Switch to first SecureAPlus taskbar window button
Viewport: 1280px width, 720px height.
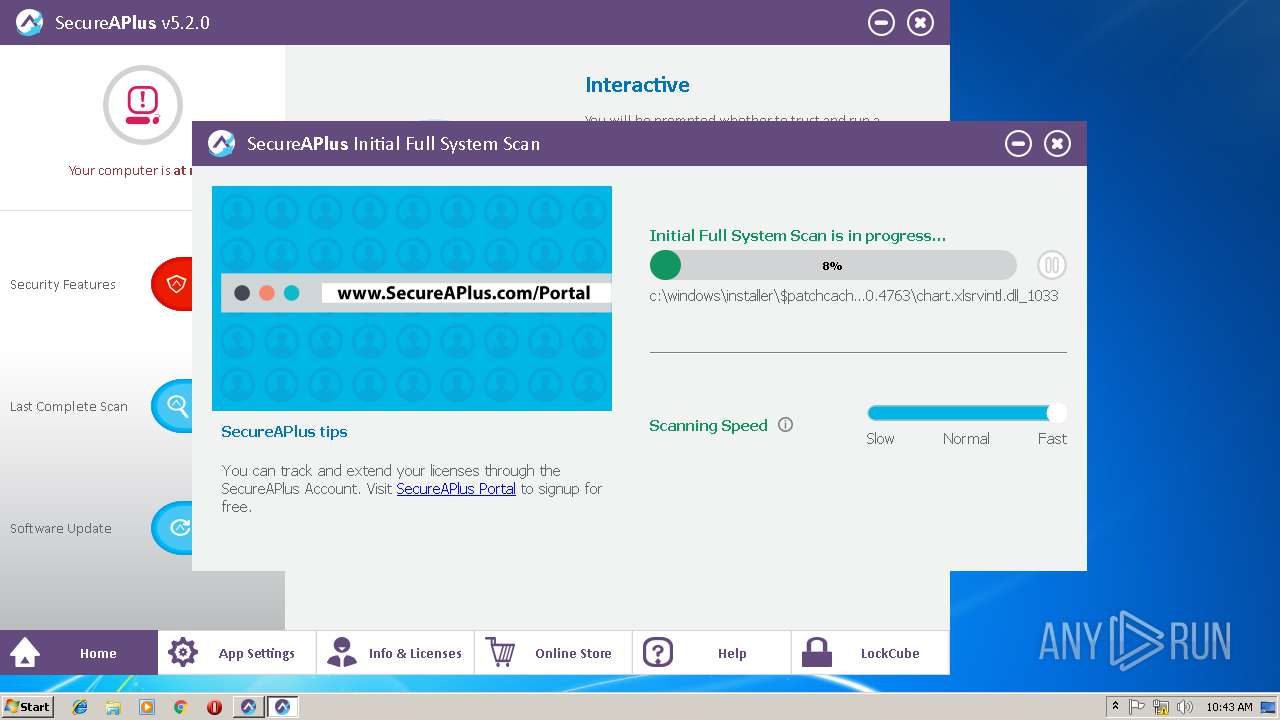click(x=249, y=706)
